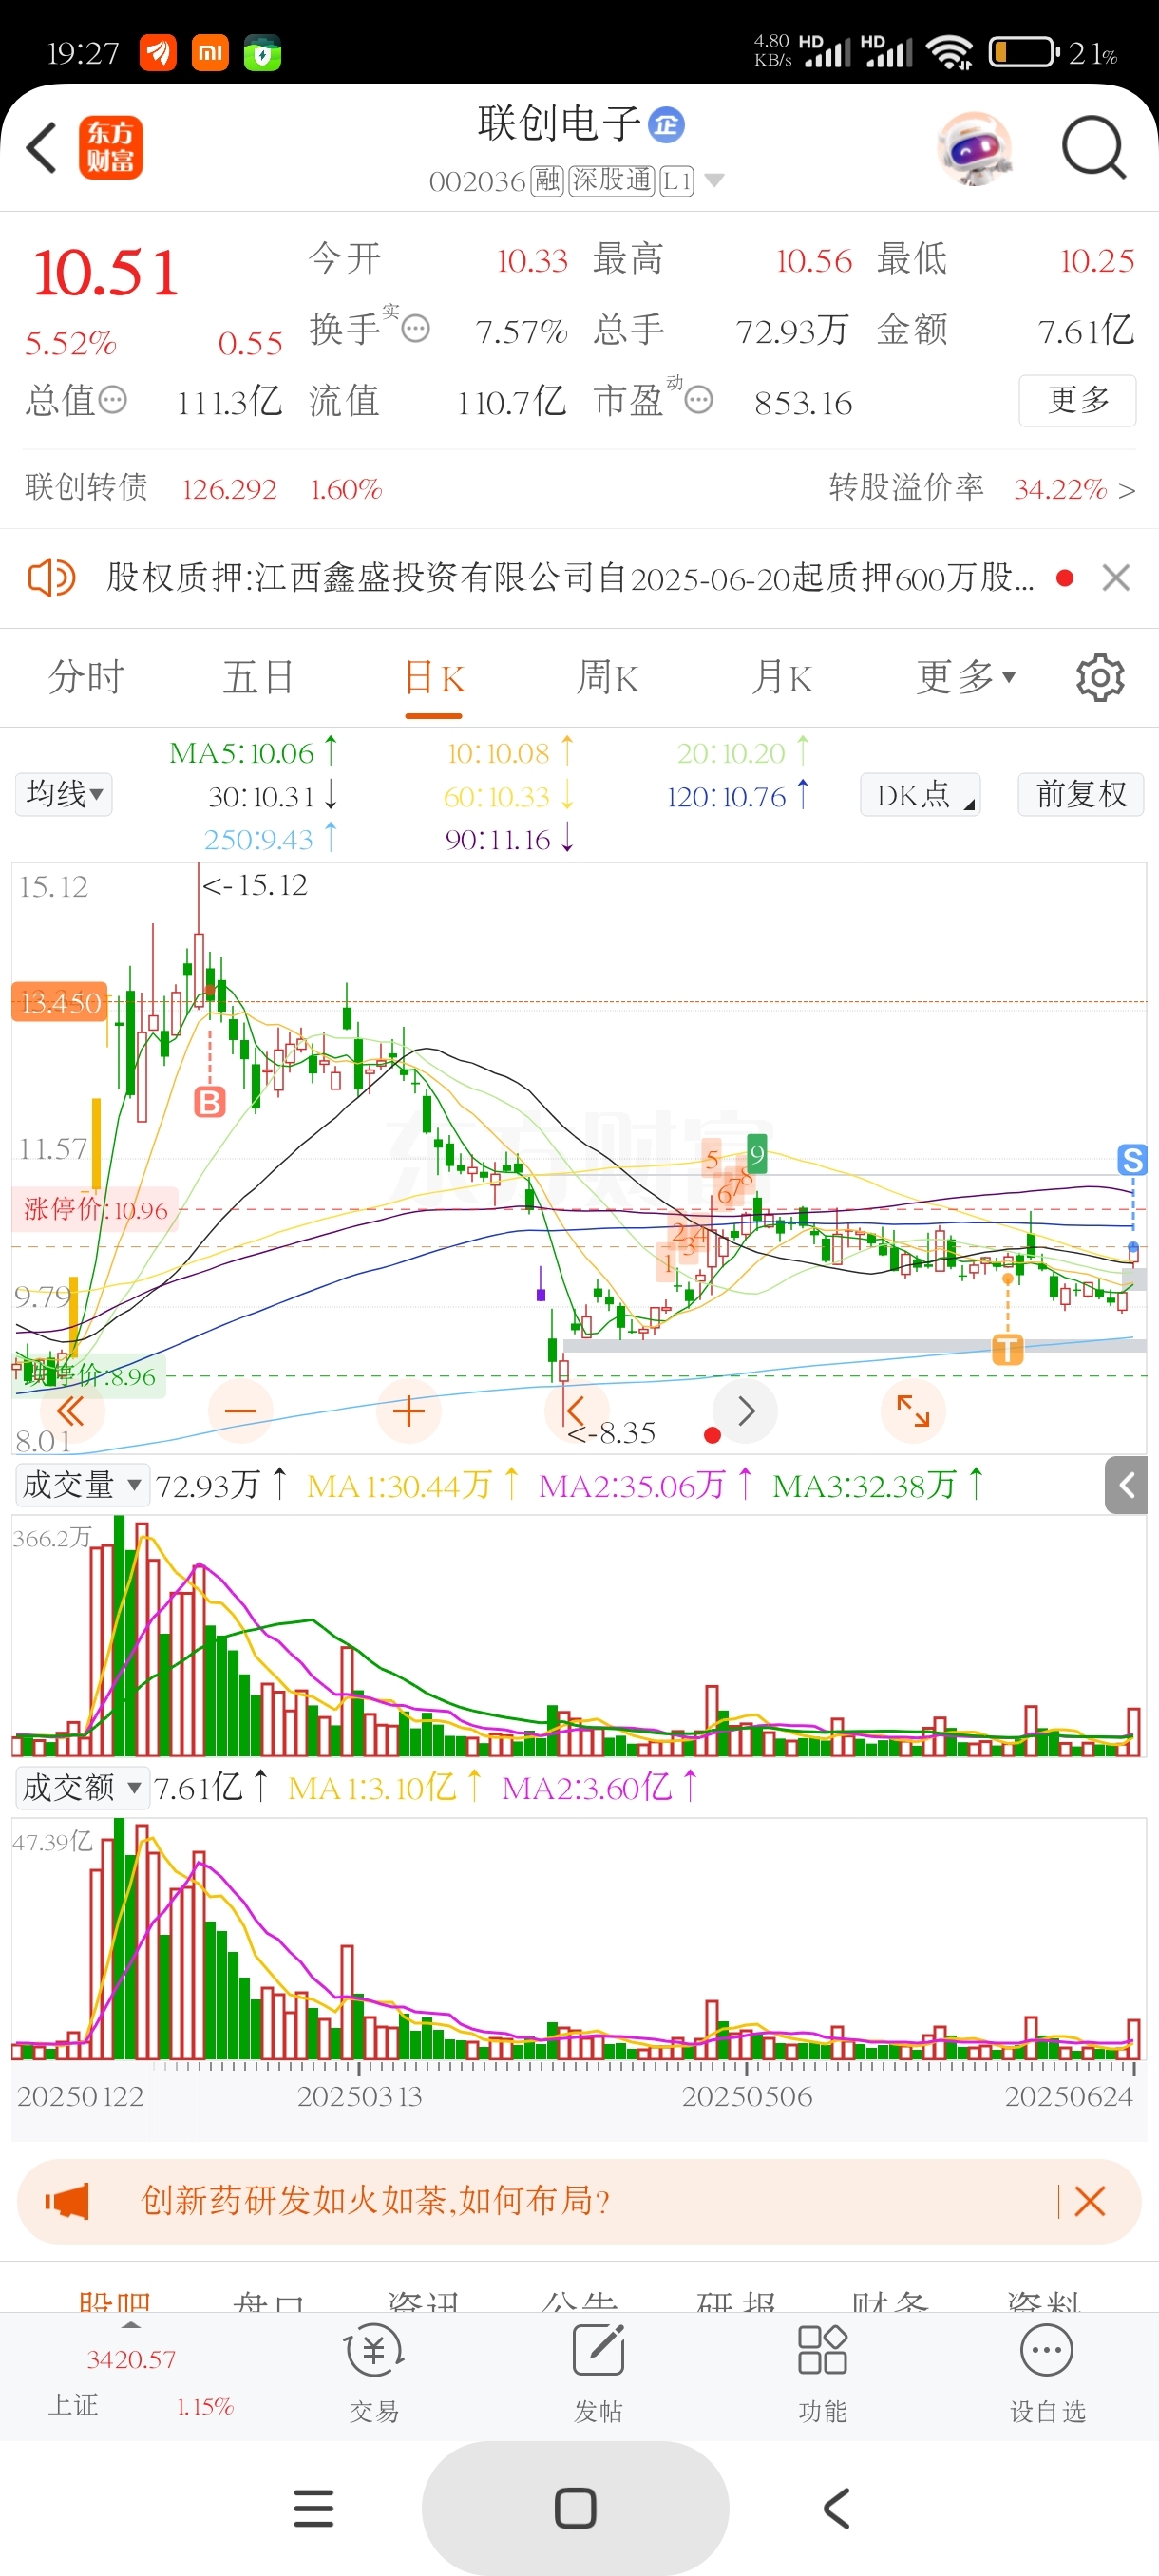Tap the 深股通 tag
Screen dimensions: 1159x2576
611,181
